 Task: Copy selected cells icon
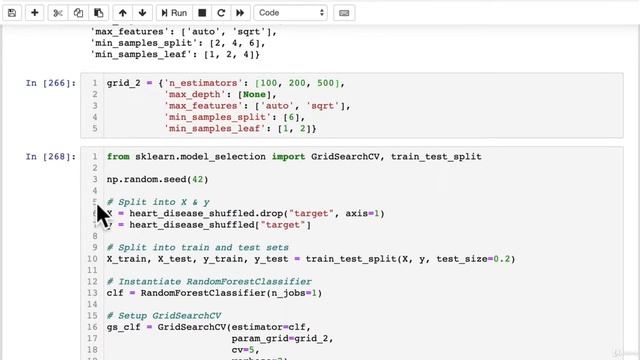click(78, 13)
